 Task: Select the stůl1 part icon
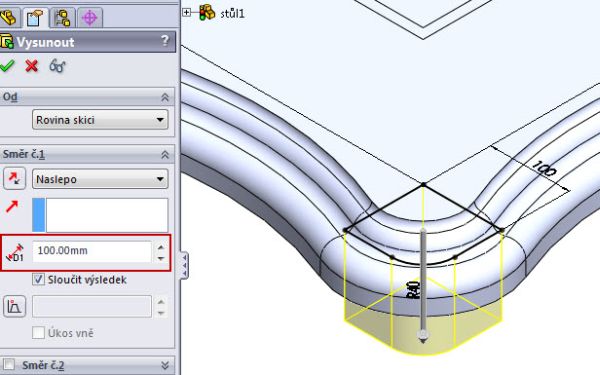click(x=207, y=12)
